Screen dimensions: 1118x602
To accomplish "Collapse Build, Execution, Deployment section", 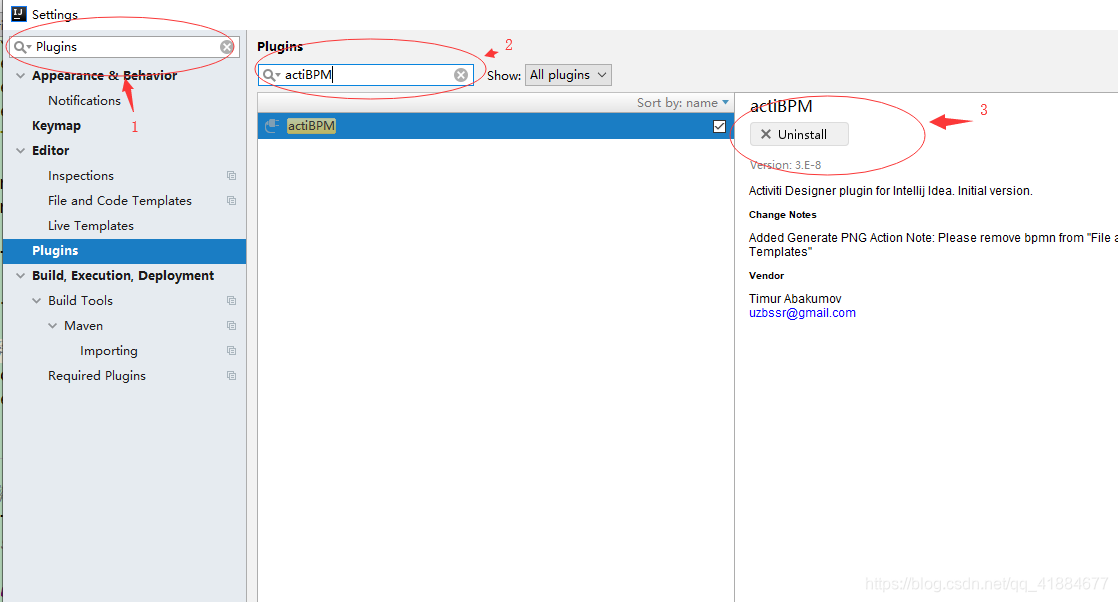I will 21,275.
